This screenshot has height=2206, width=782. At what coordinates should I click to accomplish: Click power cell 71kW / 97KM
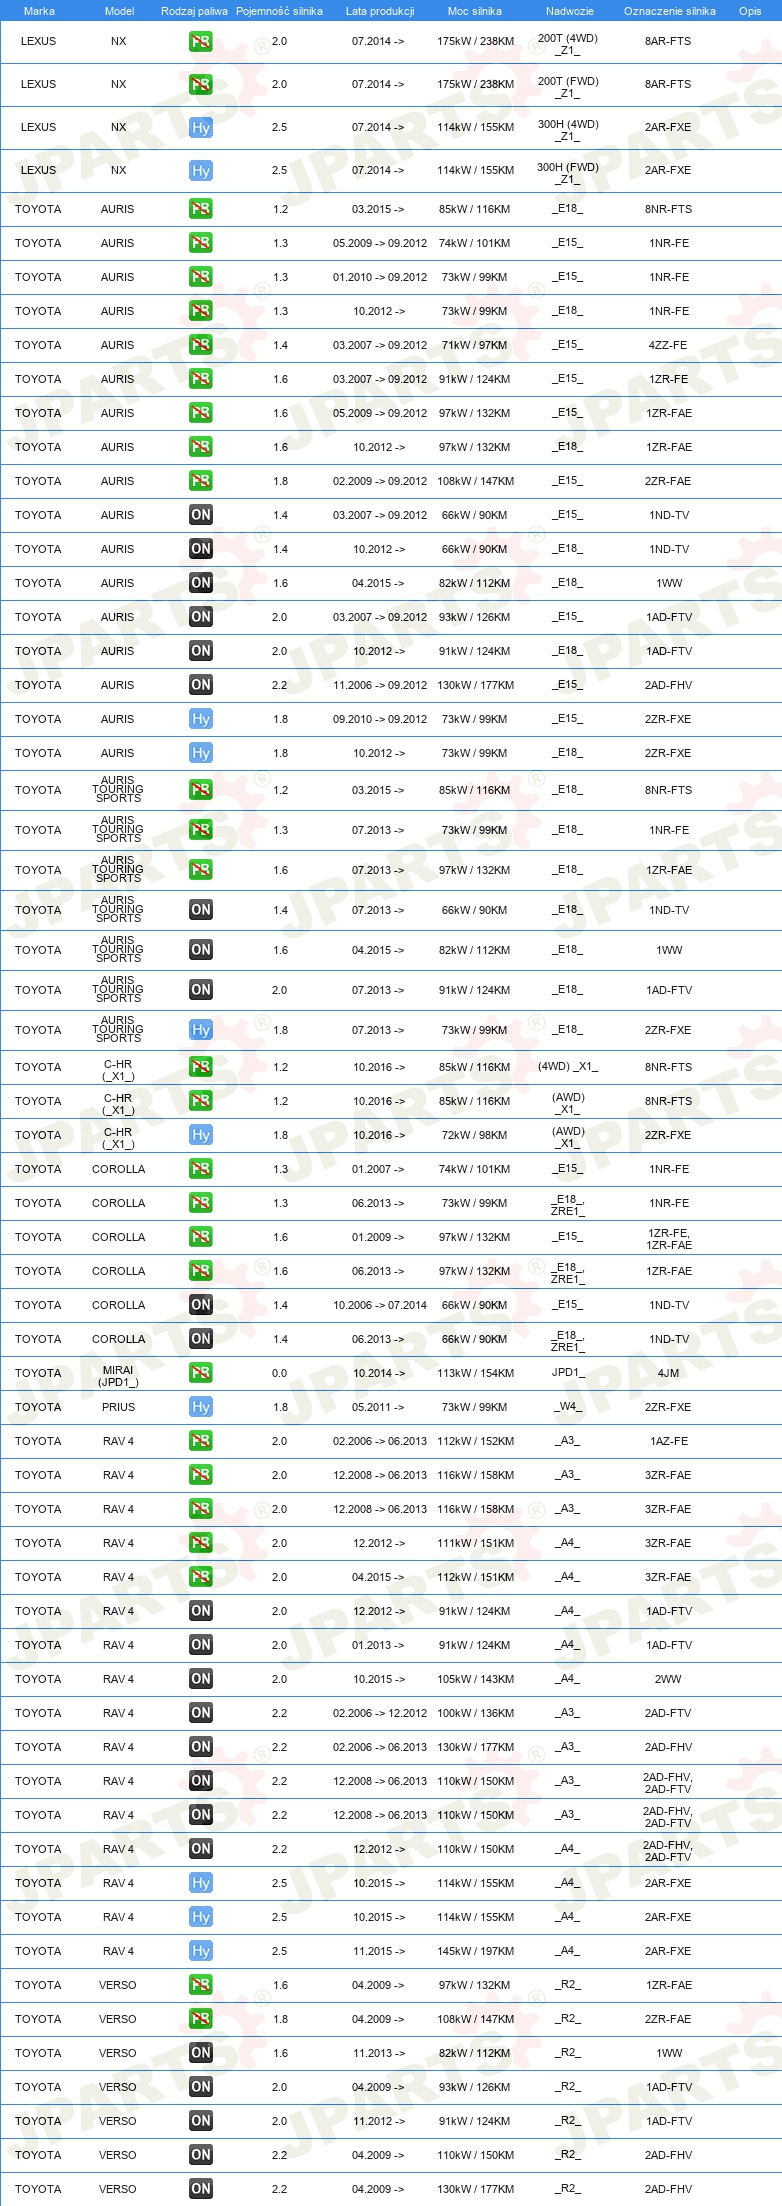[475, 345]
